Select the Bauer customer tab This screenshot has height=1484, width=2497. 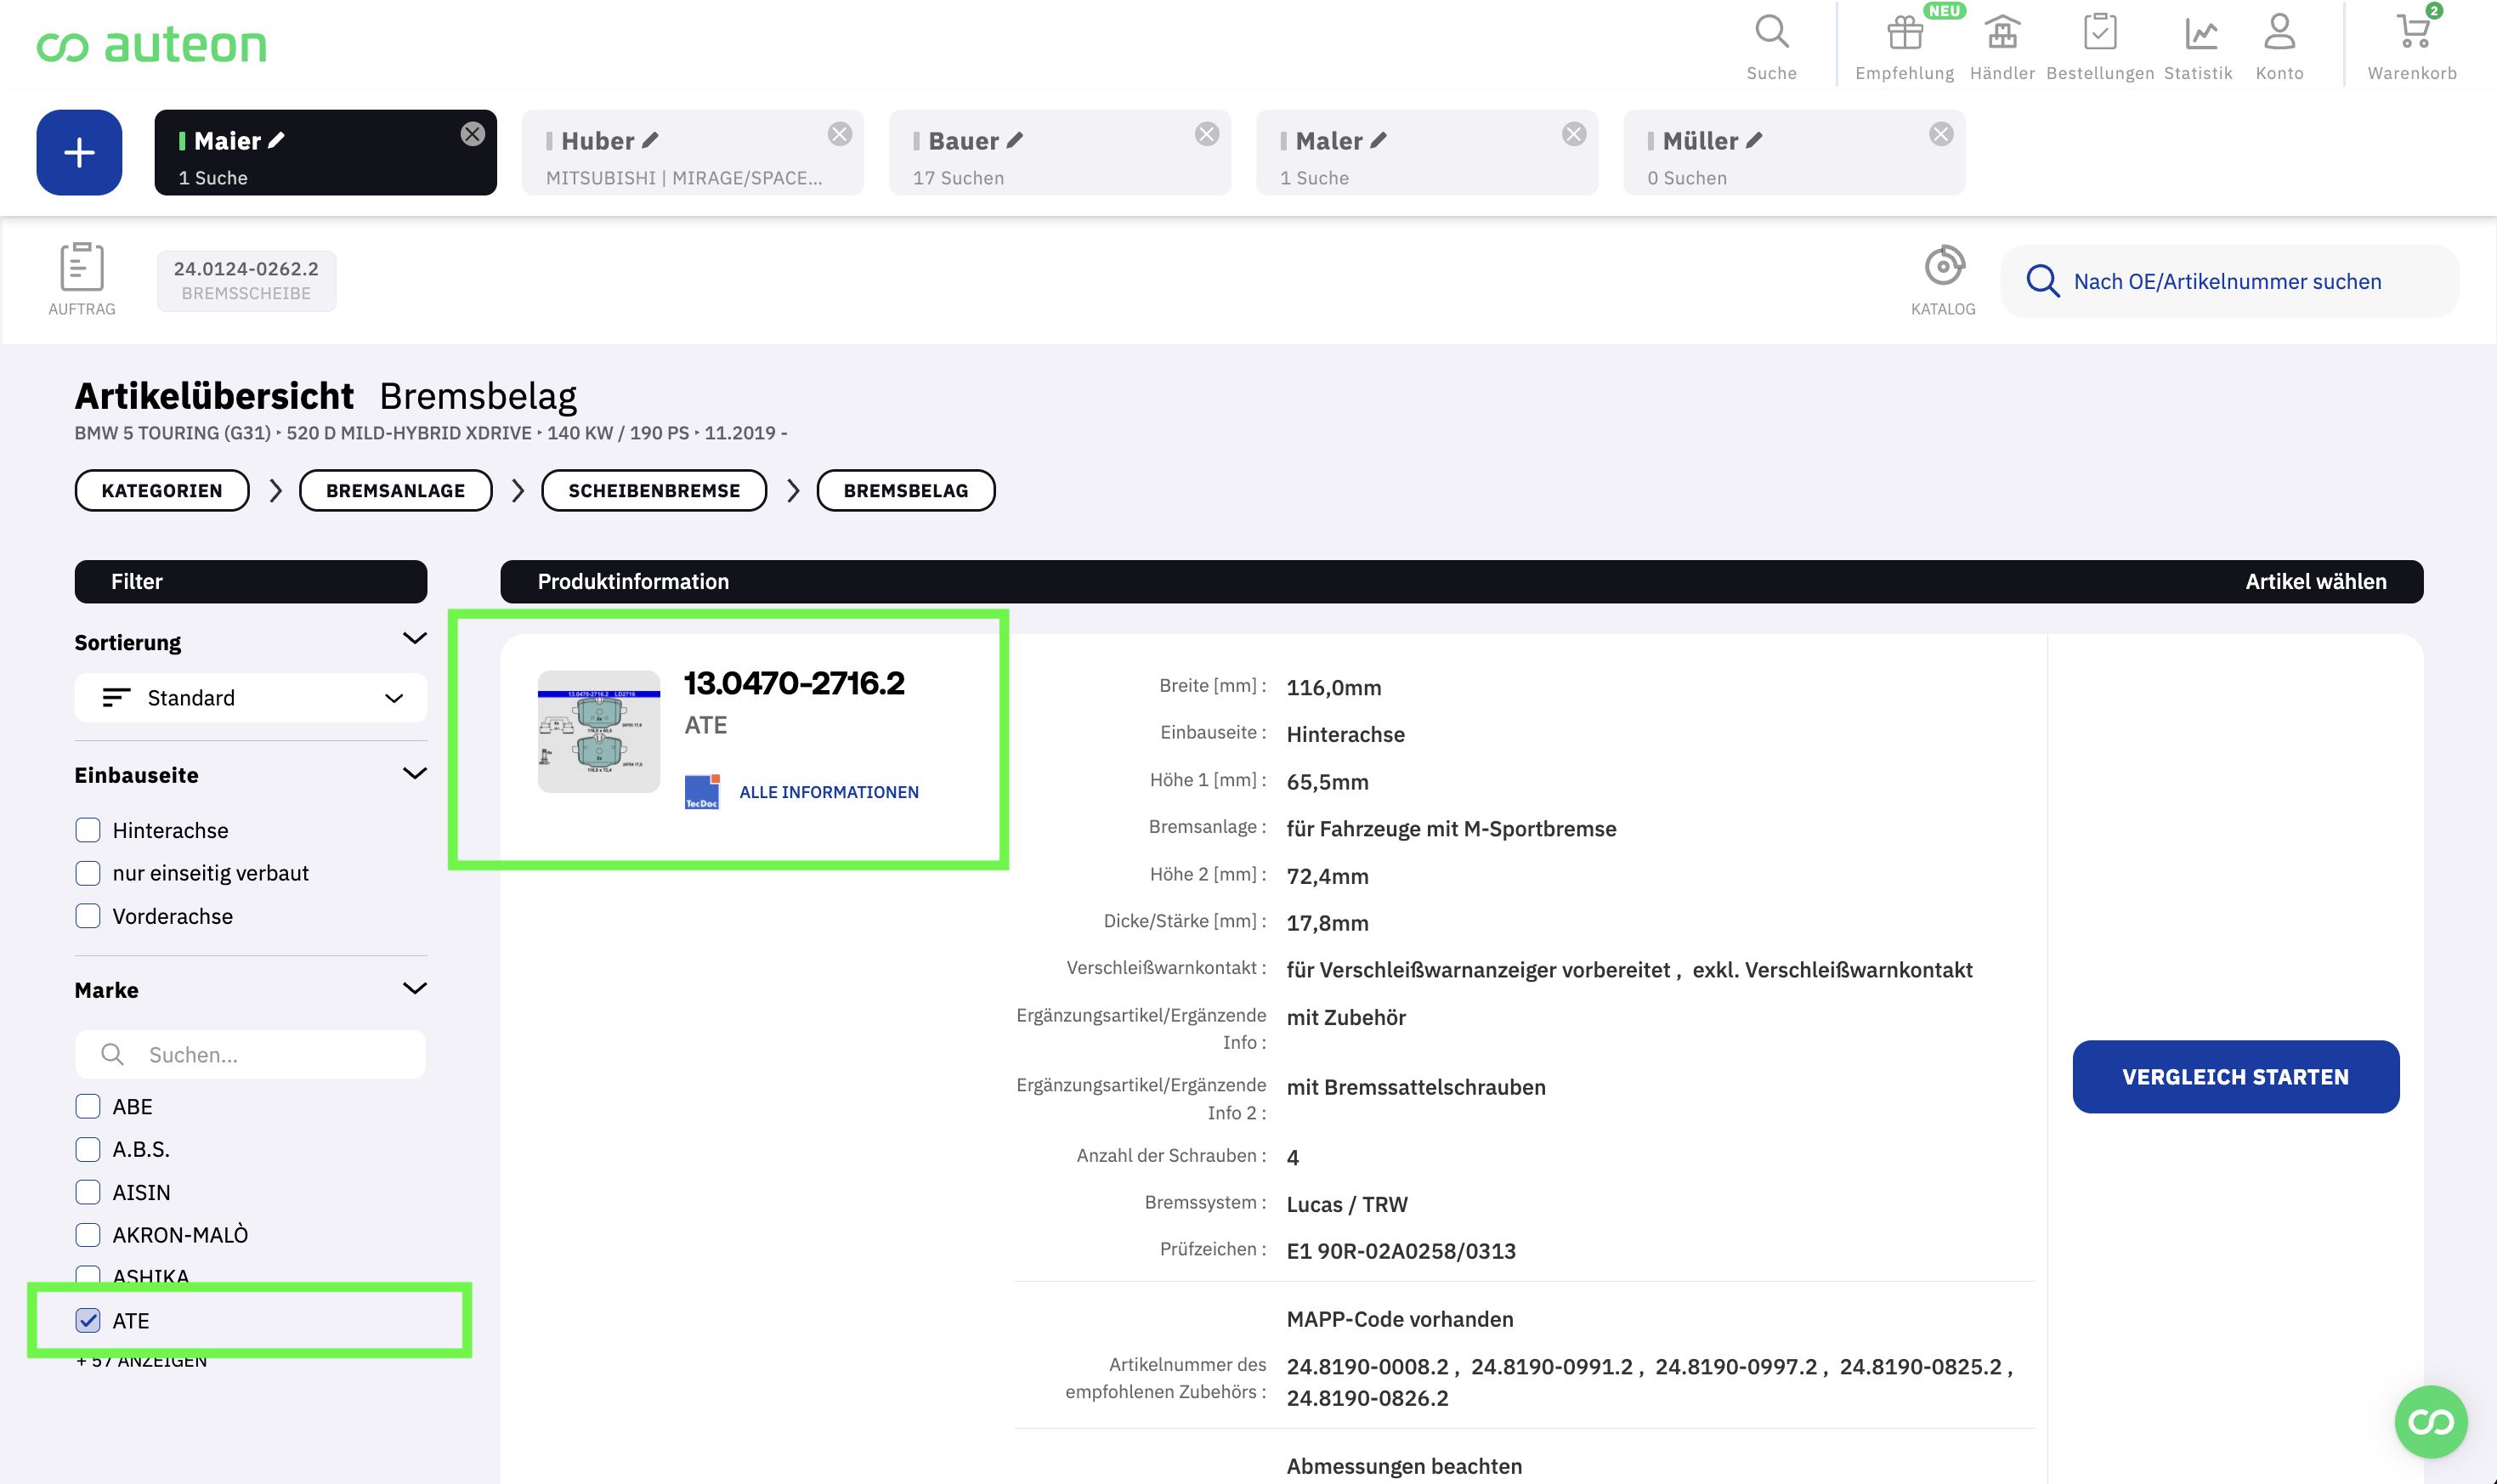[1047, 153]
